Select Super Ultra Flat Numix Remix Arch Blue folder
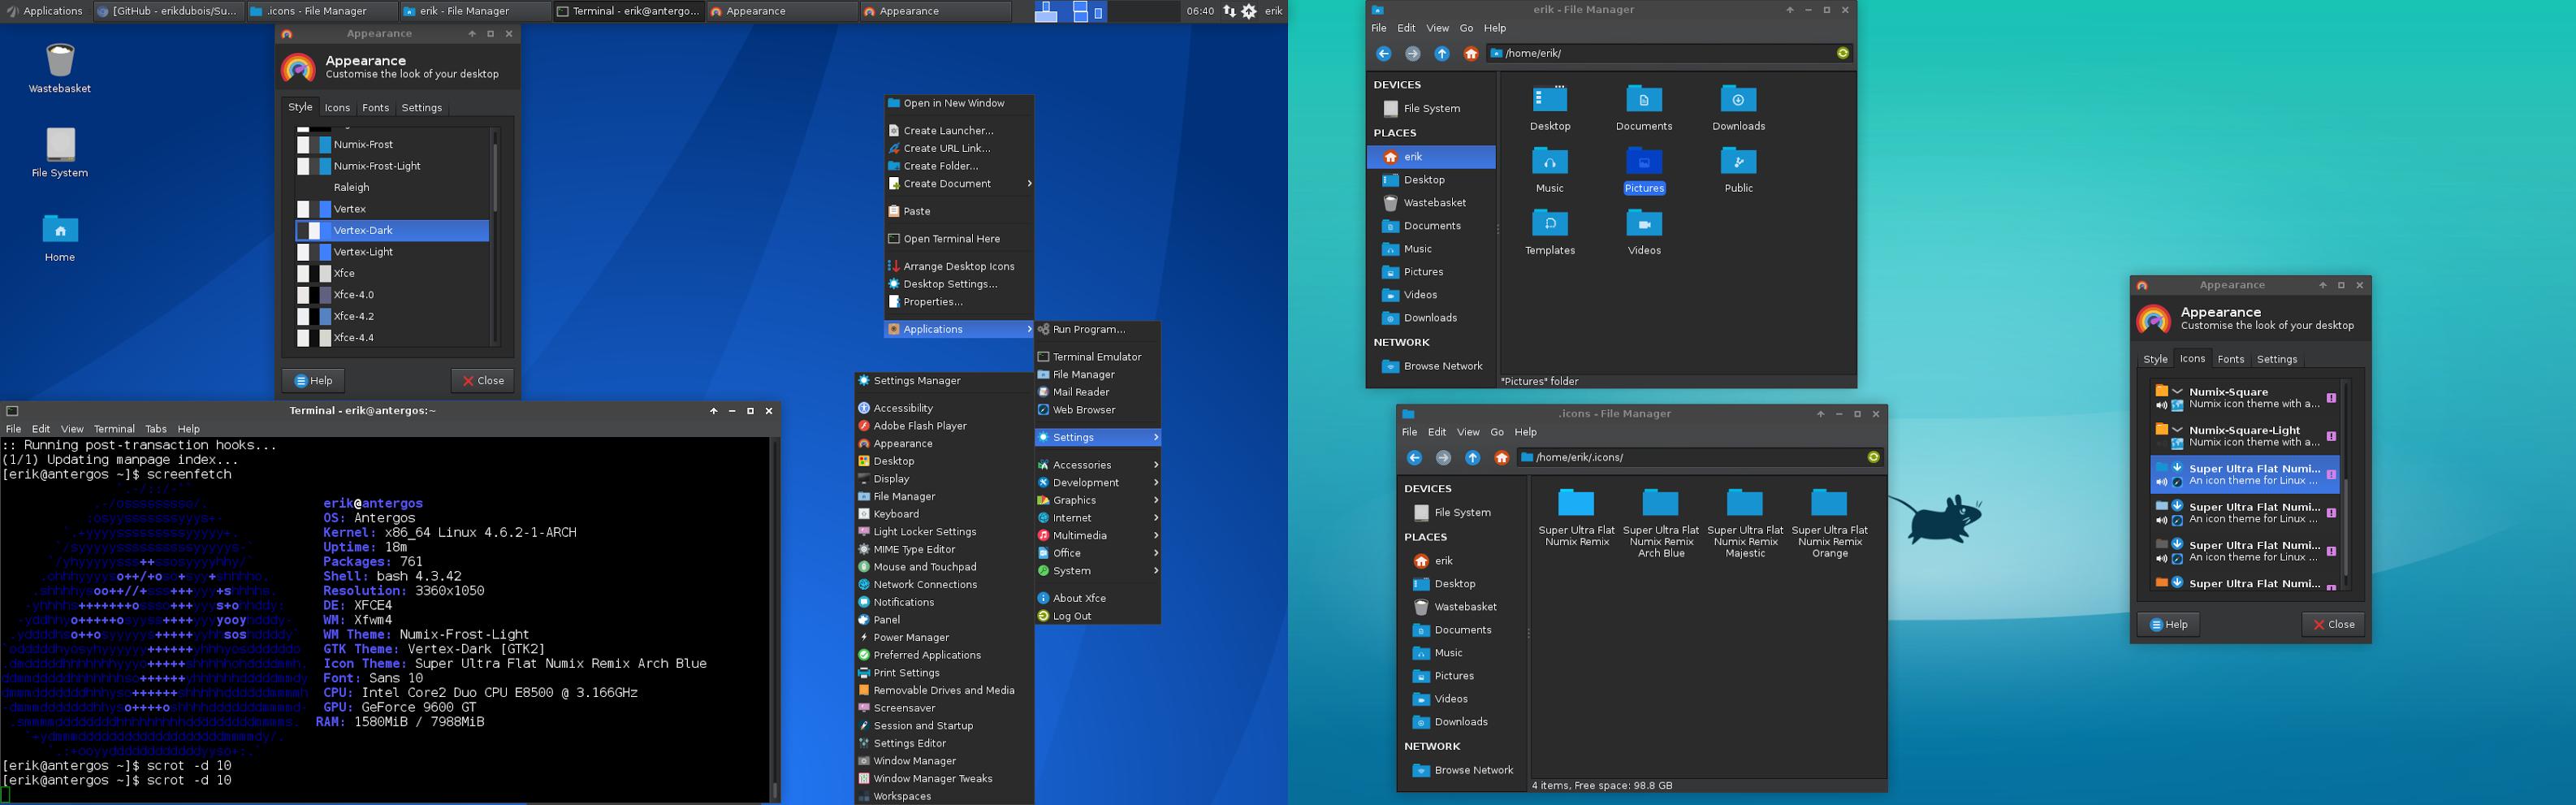This screenshot has width=2576, height=805. coord(1661,523)
